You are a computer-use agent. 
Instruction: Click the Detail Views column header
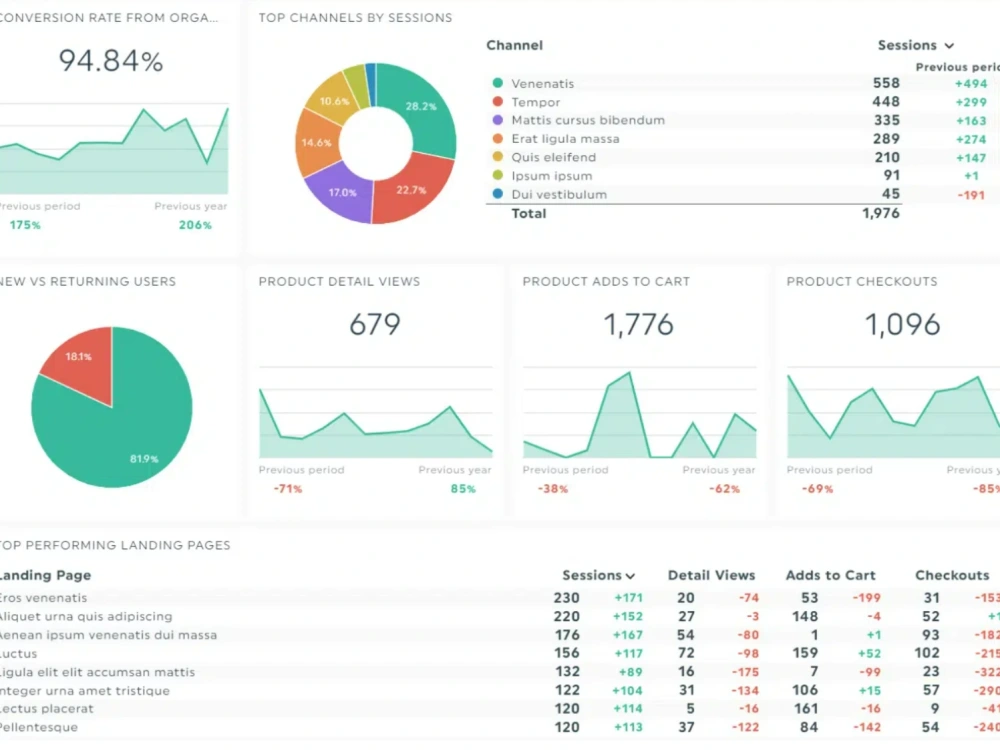[711, 576]
